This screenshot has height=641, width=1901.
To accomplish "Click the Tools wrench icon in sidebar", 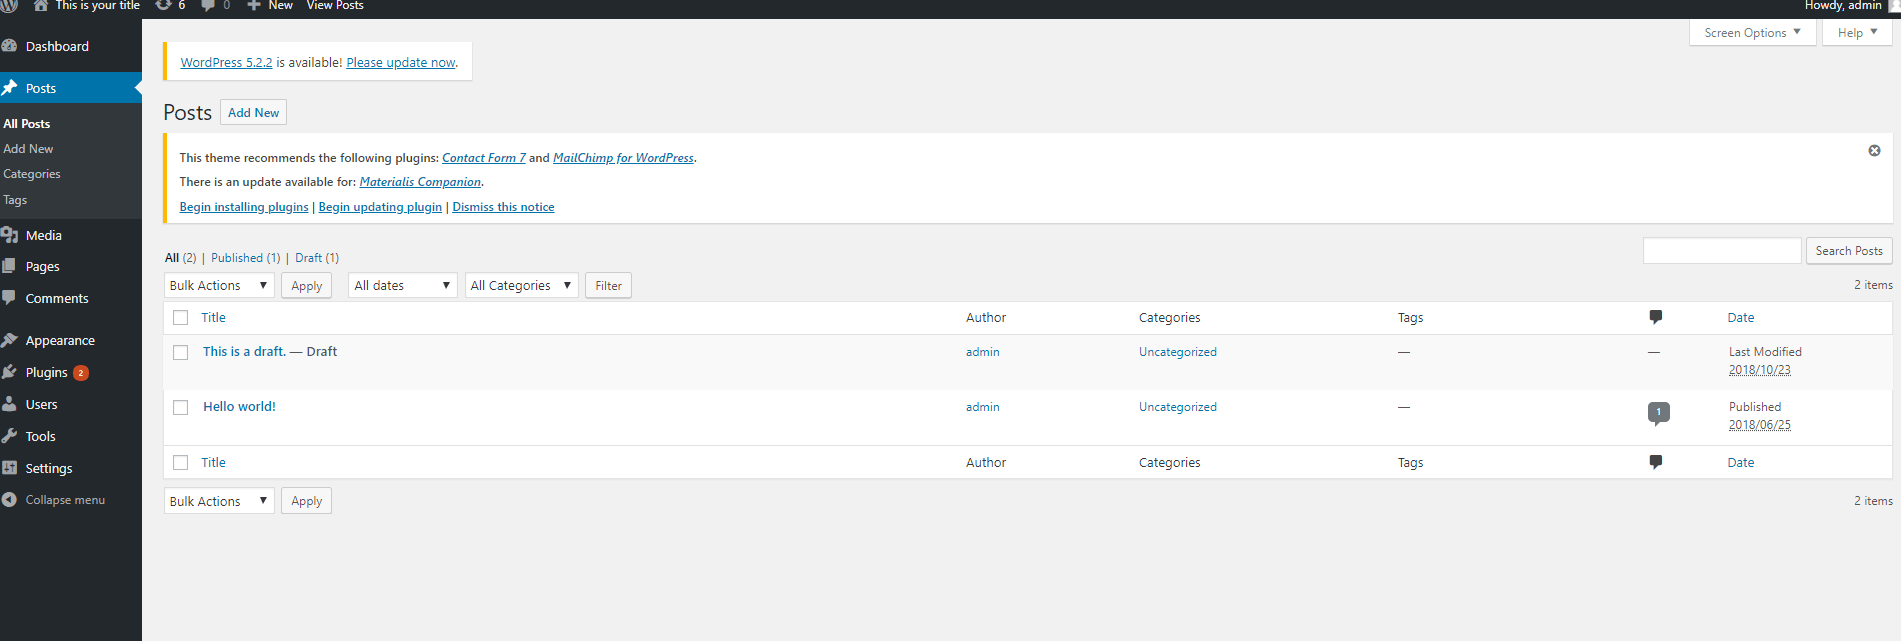I will pyautogui.click(x=9, y=436).
